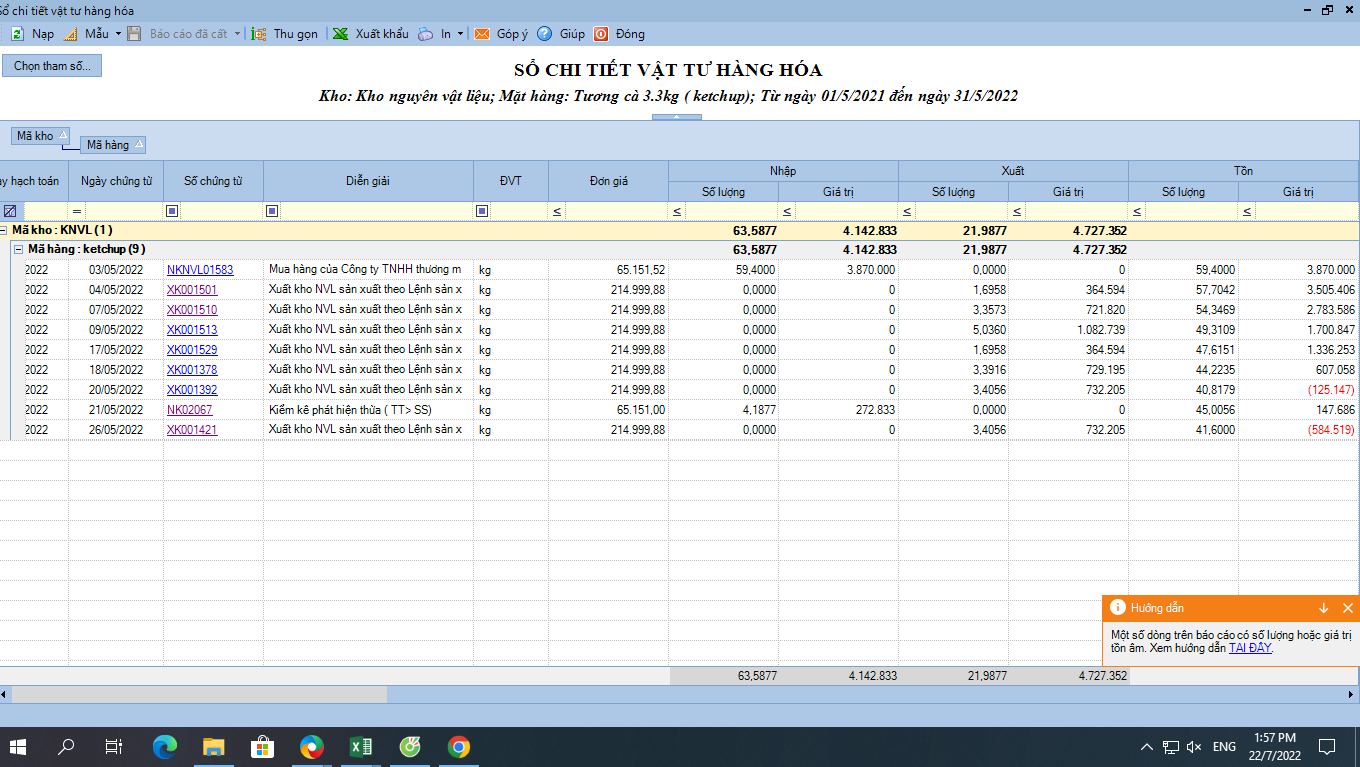
Task: Click horizontal scrollbar thumb
Action: coord(199,693)
